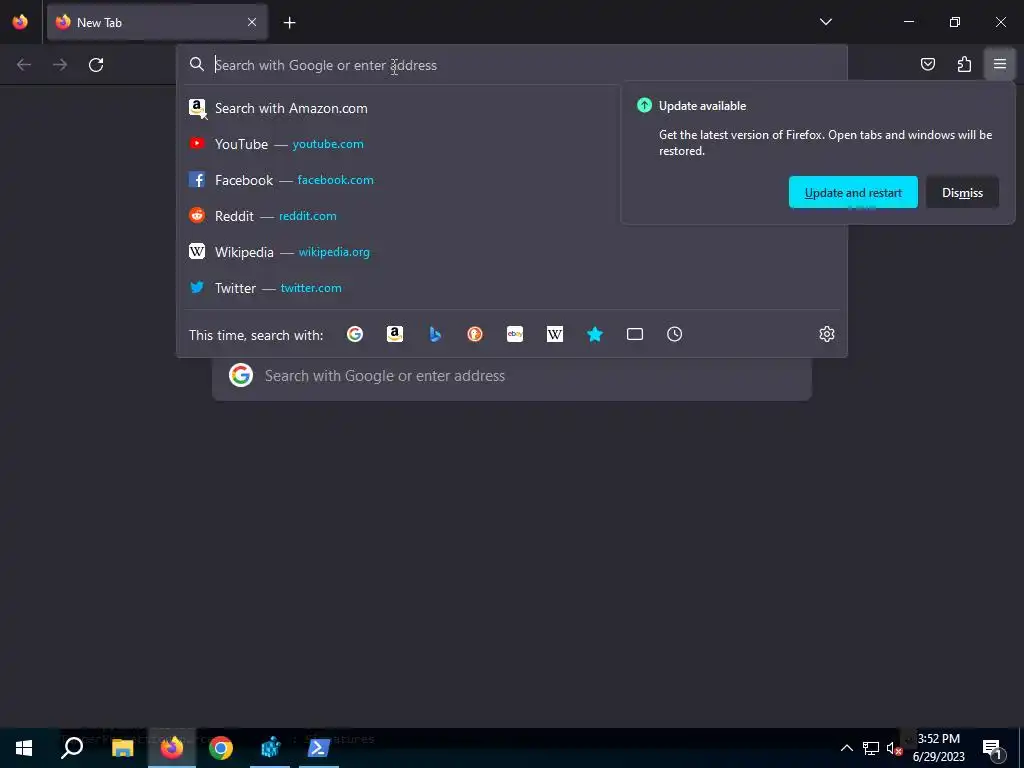Search this time with Wikipedia icon
1024x768 pixels.
(x=554, y=334)
